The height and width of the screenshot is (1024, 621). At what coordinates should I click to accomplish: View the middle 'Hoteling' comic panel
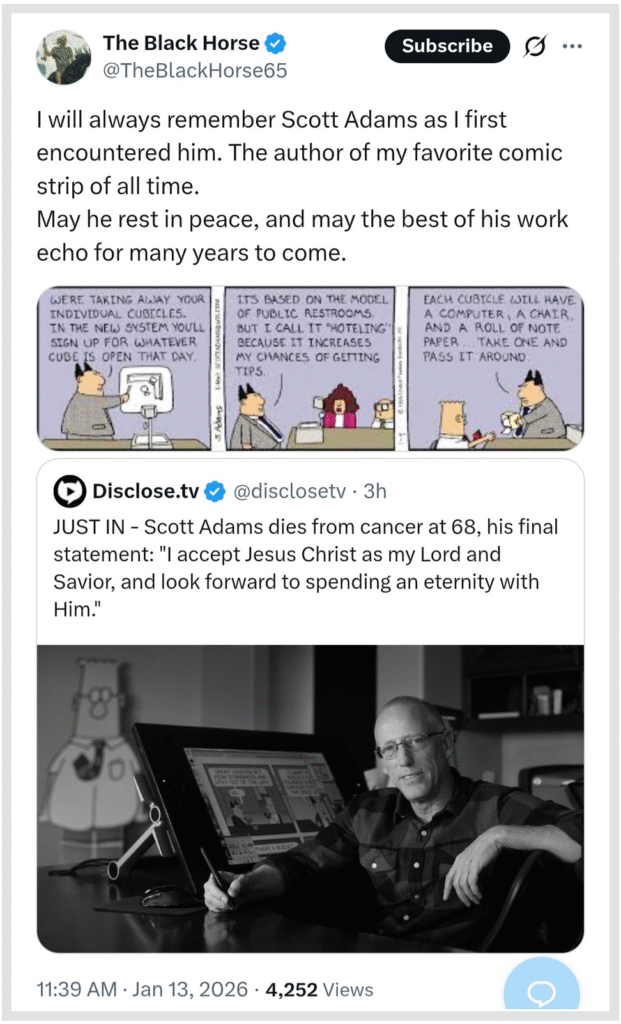click(311, 368)
